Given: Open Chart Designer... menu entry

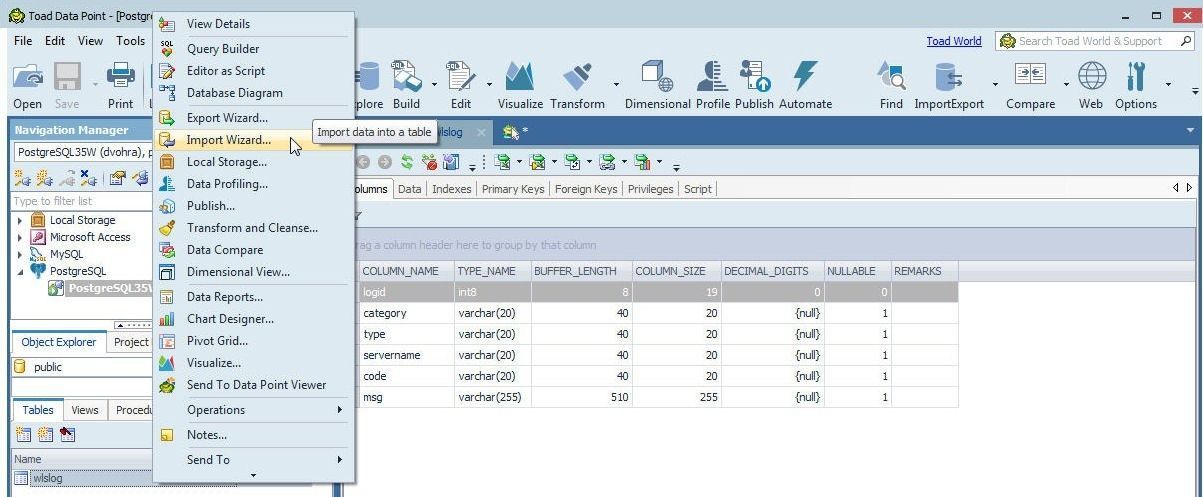Looking at the screenshot, I should (230, 319).
